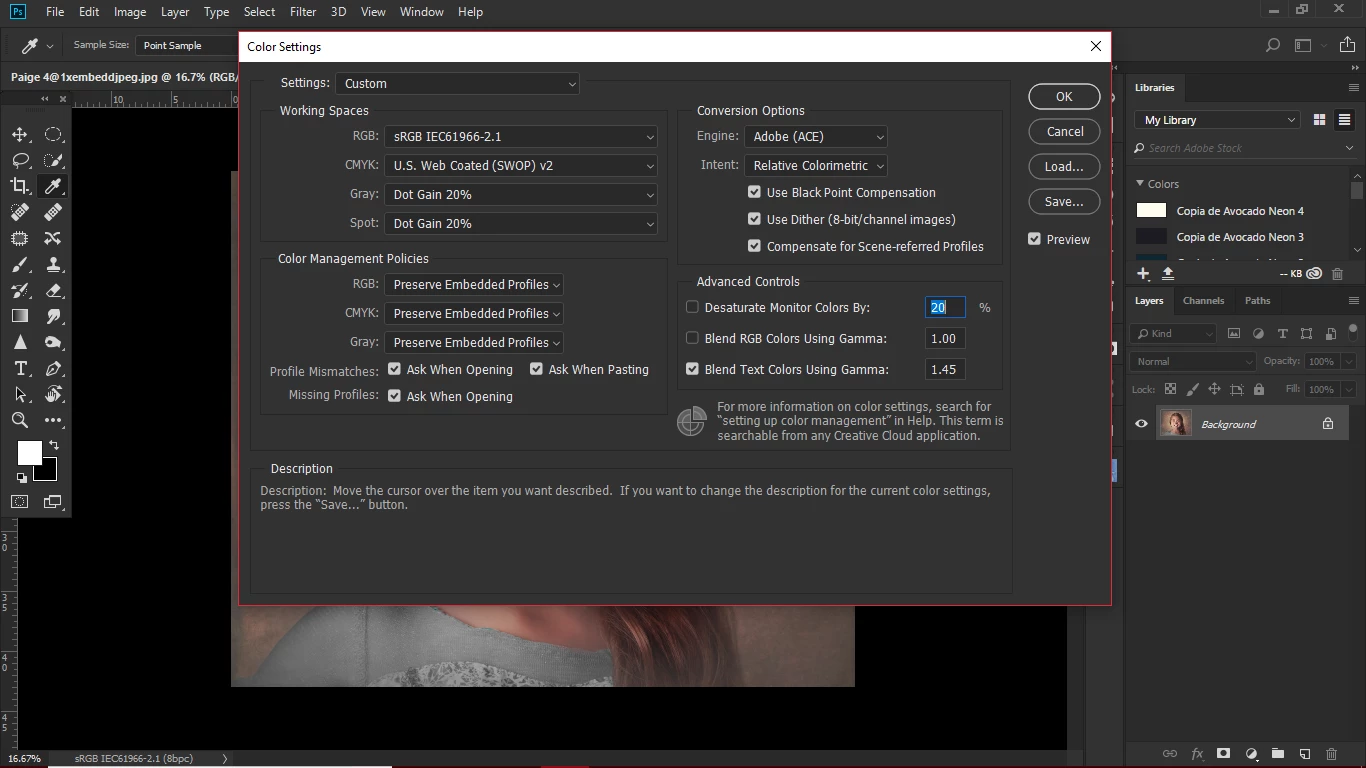This screenshot has width=1366, height=768.
Task: Select the Quick Selection tool
Action: 53,160
